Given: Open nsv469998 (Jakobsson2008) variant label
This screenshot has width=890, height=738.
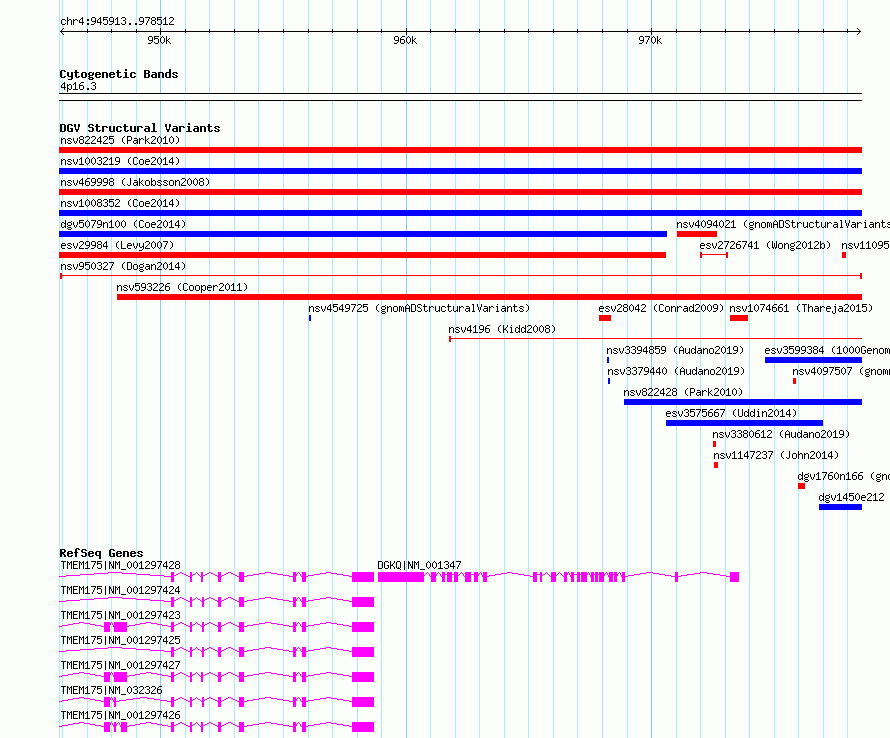Looking at the screenshot, I should [135, 182].
